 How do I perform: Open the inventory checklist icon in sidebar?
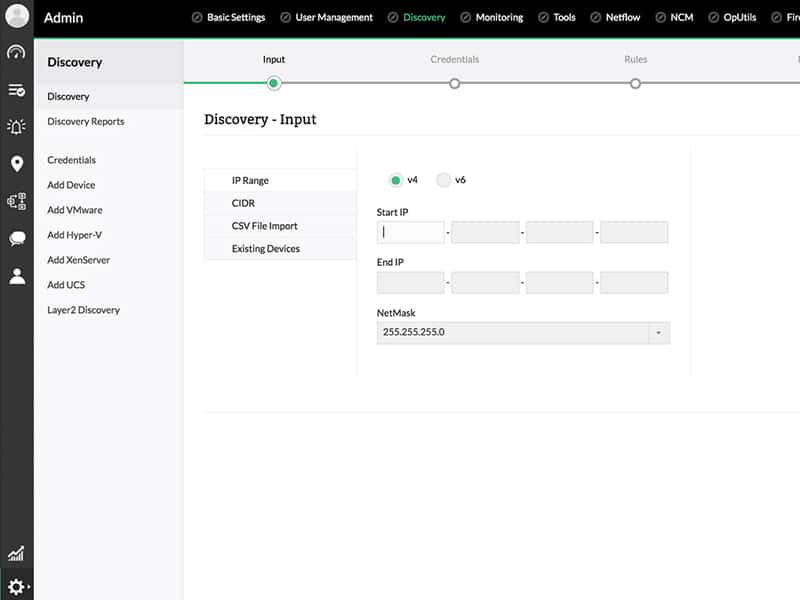tap(16, 90)
